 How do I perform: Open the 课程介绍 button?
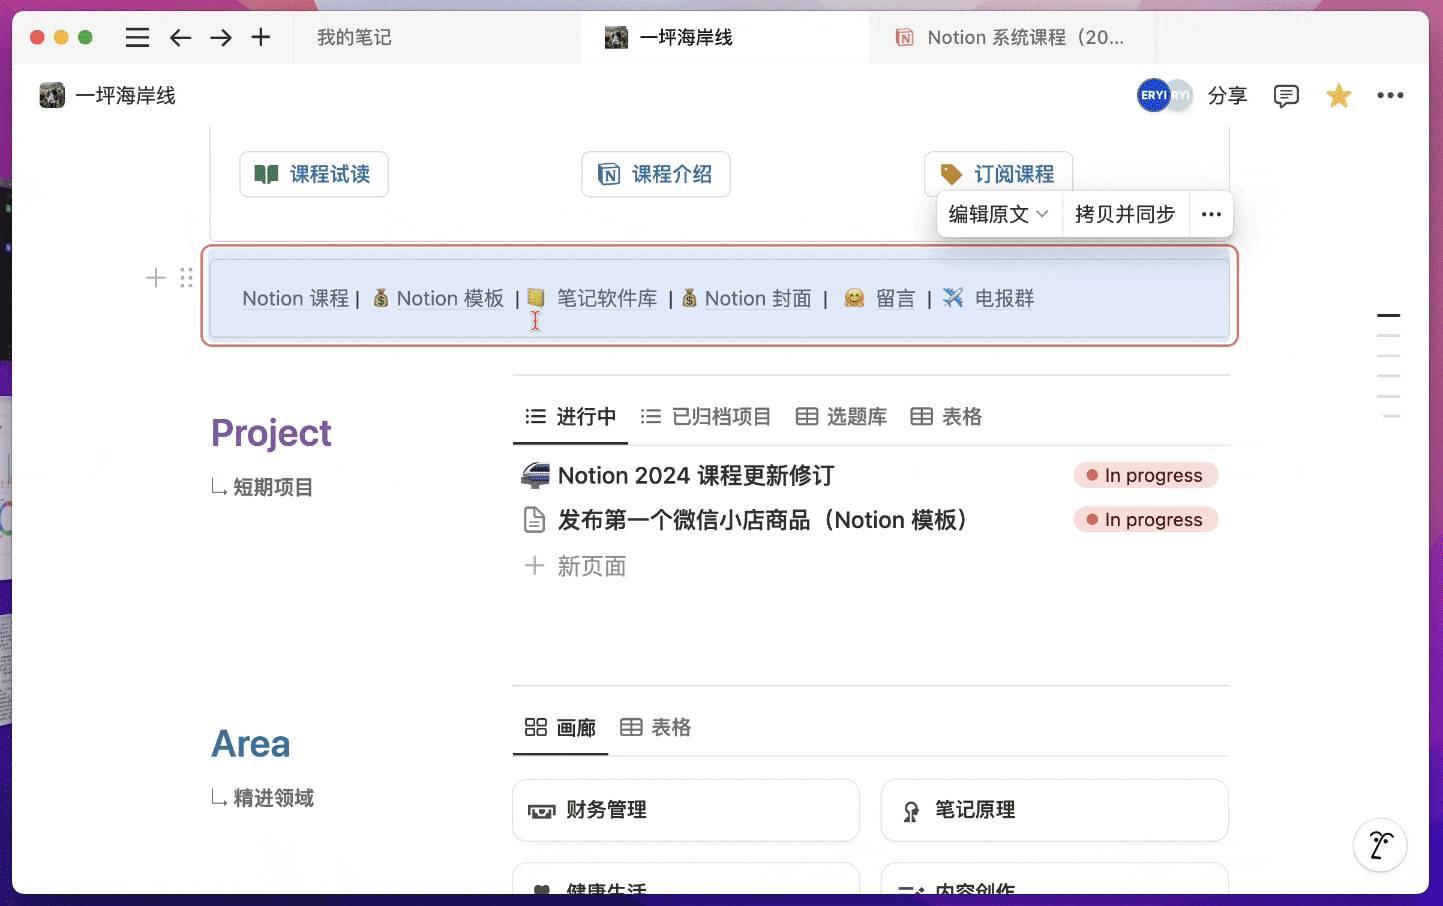[x=656, y=174]
